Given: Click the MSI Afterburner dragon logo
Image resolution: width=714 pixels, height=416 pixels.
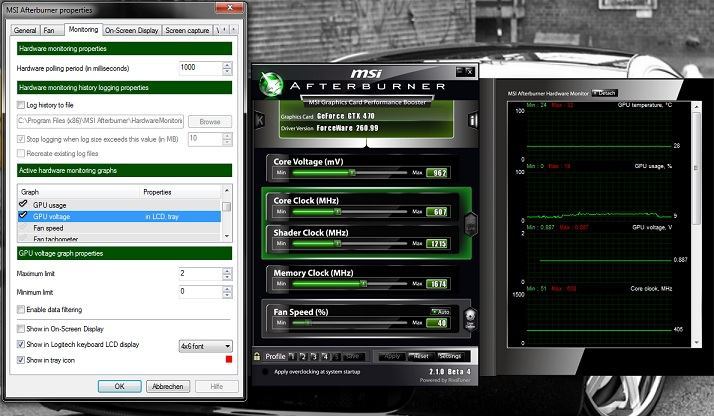Looking at the screenshot, I should 271,84.
